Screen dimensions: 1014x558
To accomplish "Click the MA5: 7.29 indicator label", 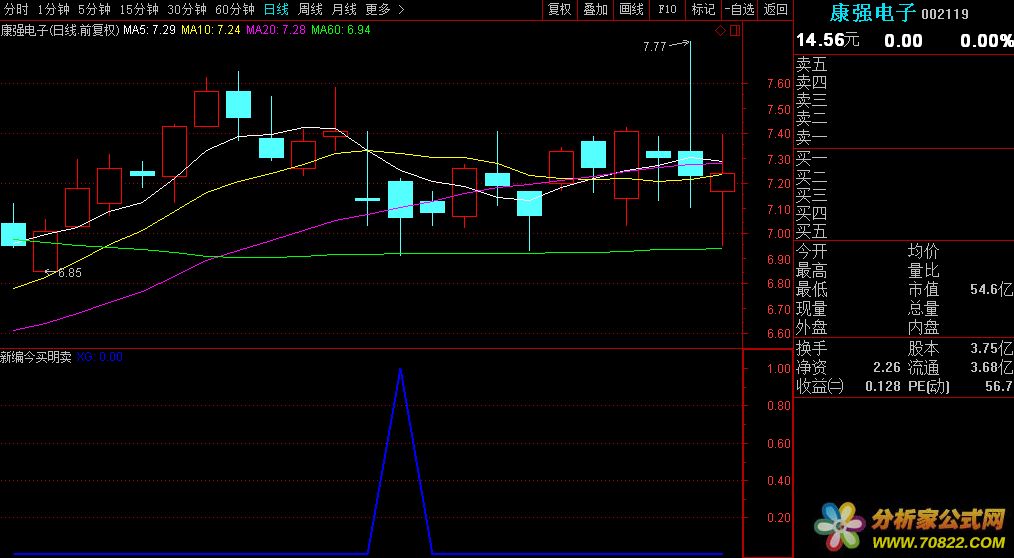I will 149,30.
